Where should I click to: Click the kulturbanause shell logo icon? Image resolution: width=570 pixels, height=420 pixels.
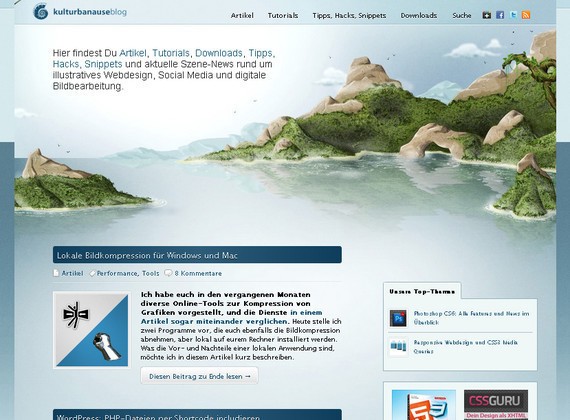click(40, 11)
